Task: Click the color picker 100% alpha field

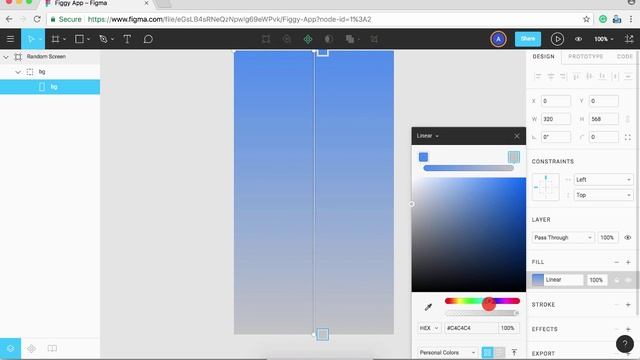Action: tap(509, 328)
